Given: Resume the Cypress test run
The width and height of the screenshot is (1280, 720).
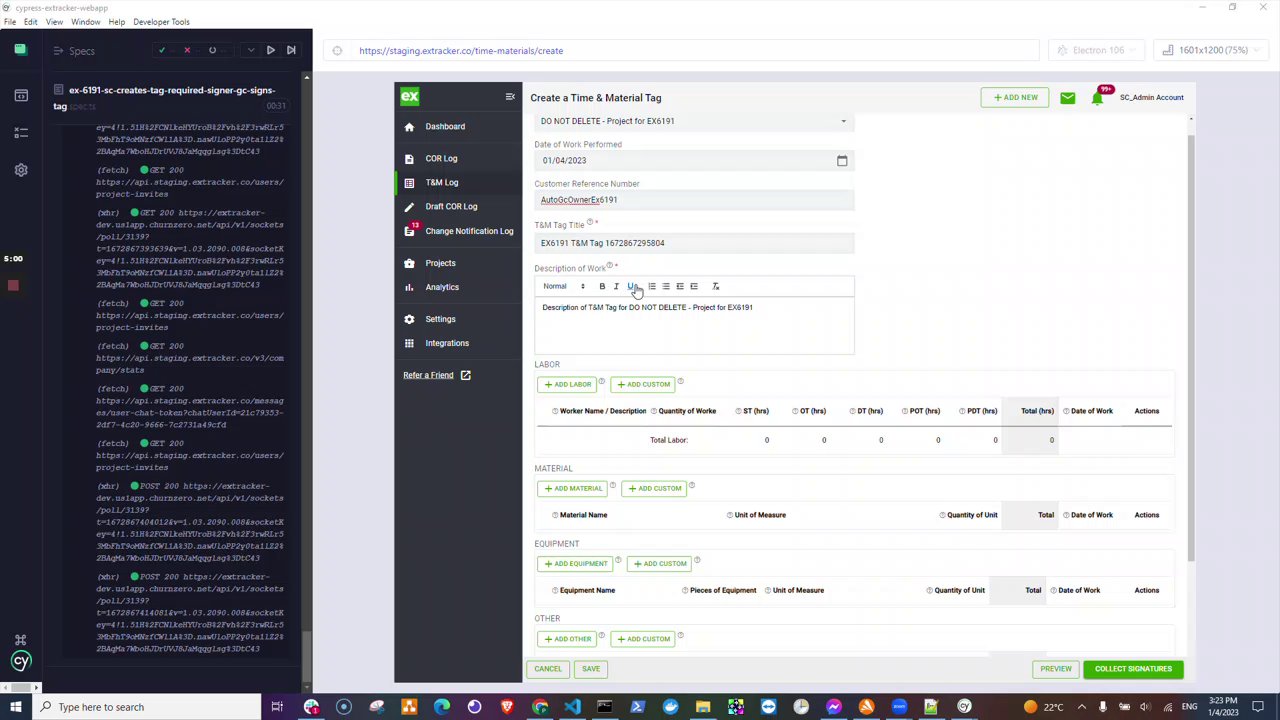Looking at the screenshot, I should tap(270, 50).
